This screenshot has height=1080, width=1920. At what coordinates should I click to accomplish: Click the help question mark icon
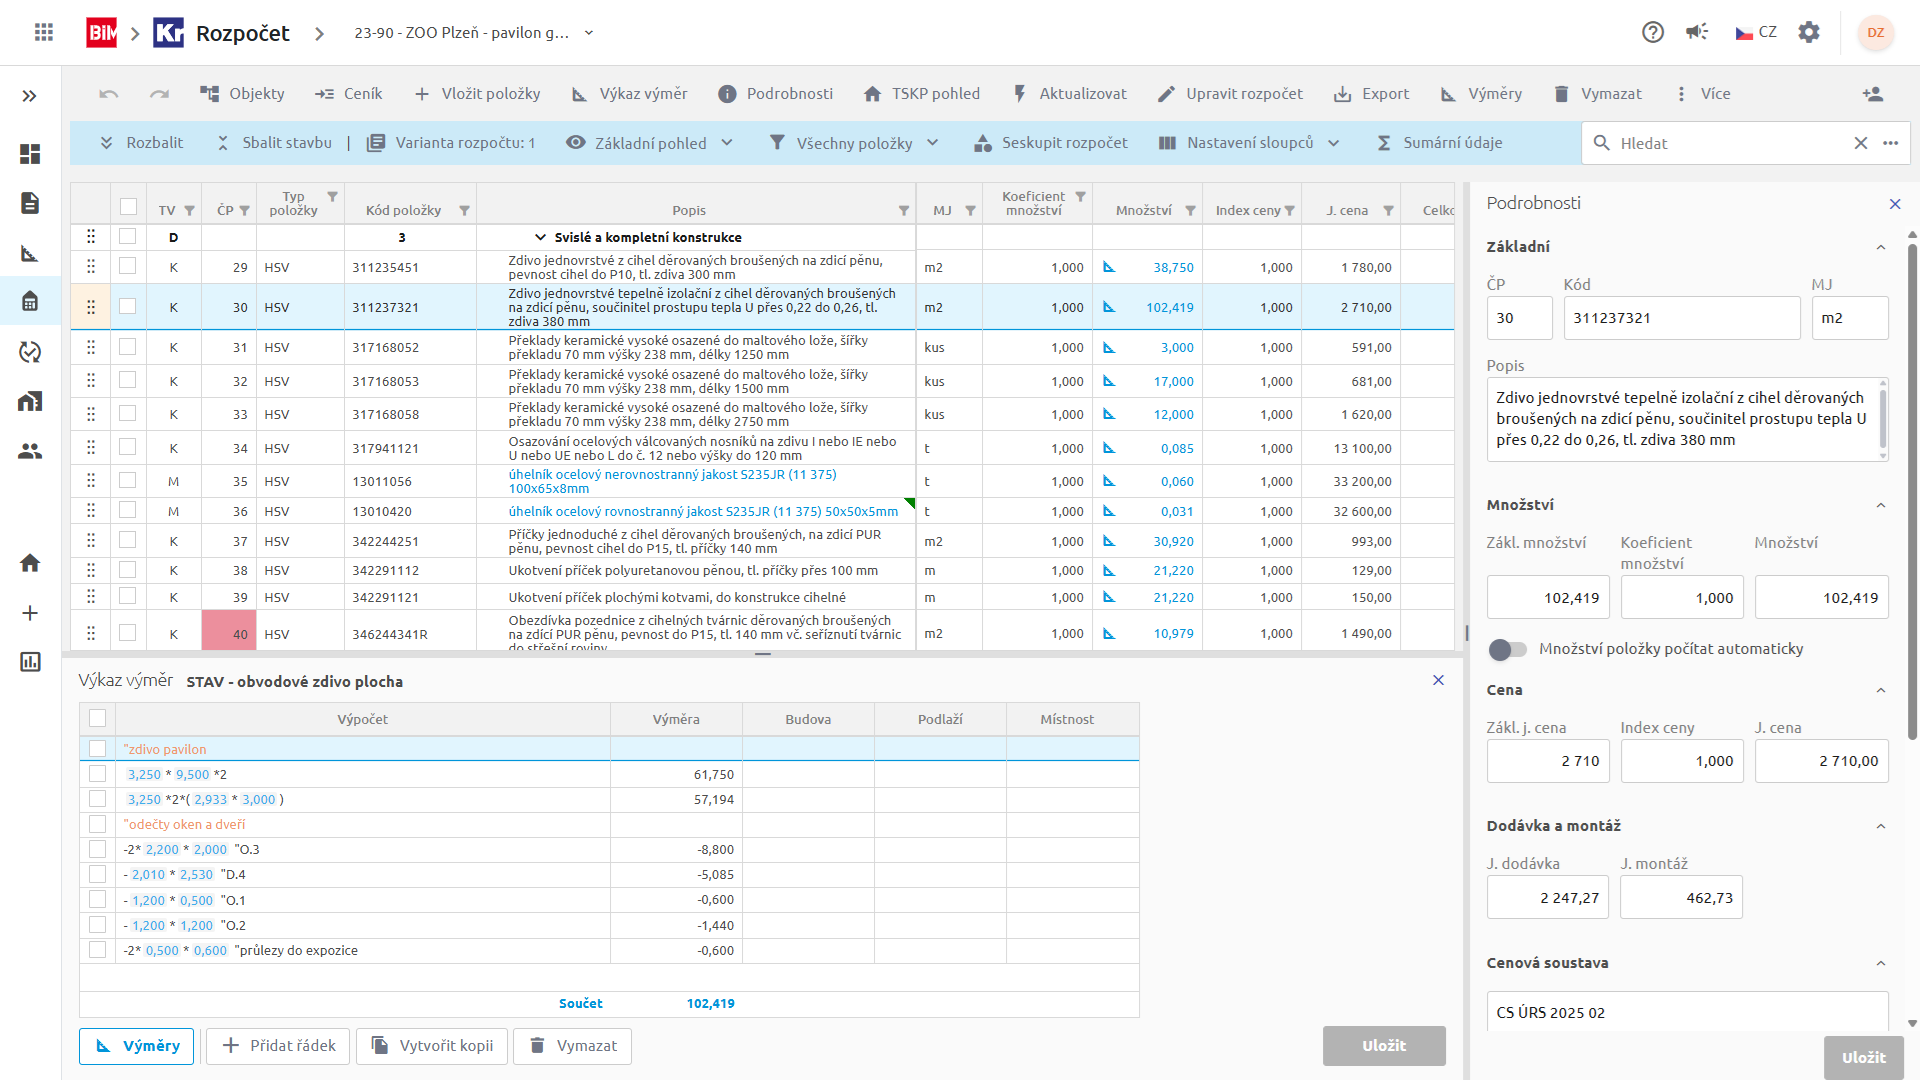pos(1653,32)
